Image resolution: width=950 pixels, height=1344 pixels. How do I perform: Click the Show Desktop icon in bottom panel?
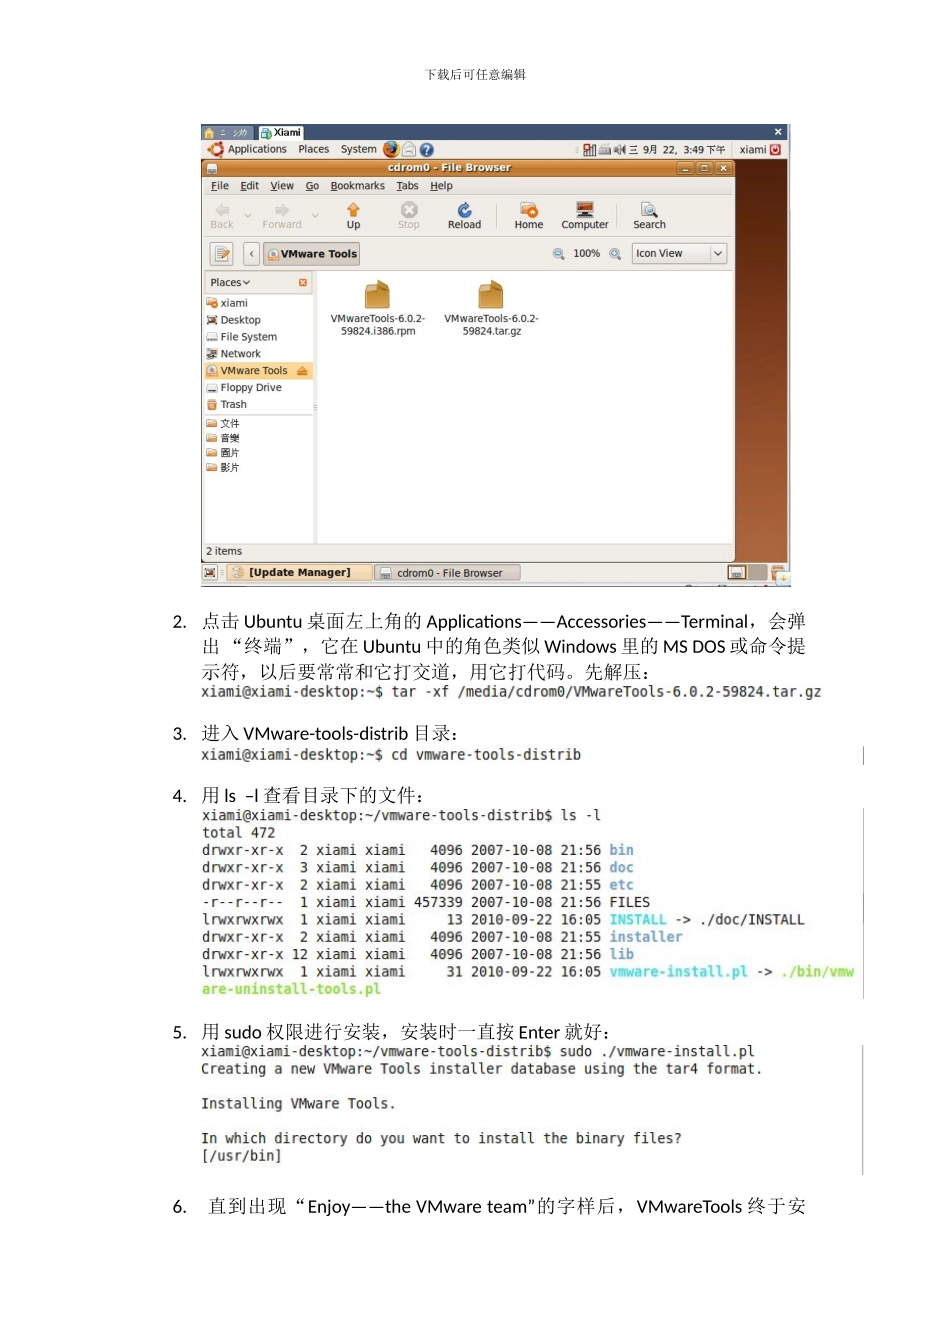[x=210, y=573]
